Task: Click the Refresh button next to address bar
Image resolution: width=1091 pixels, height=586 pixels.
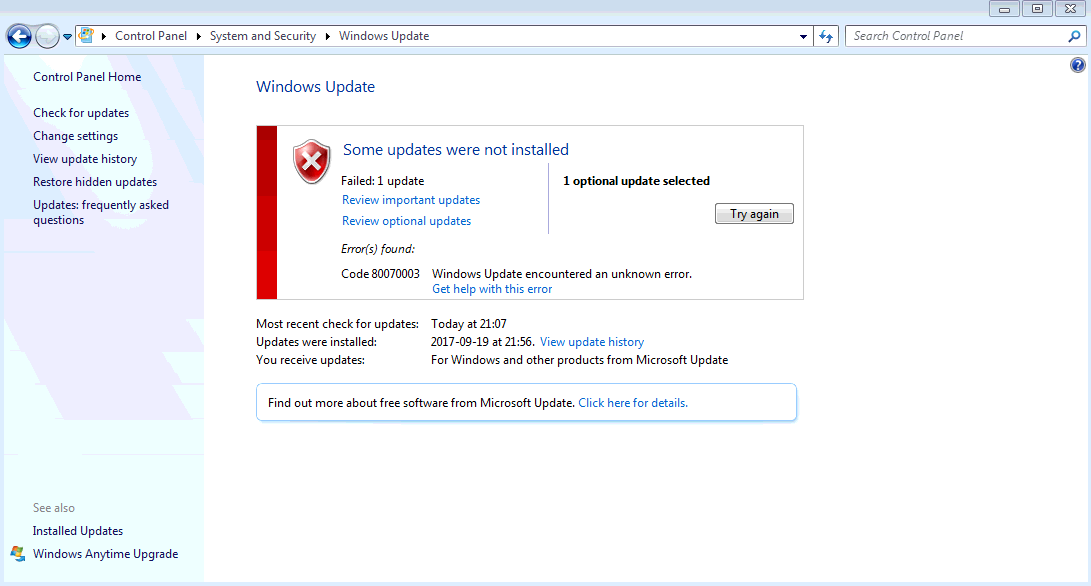Action: pyautogui.click(x=826, y=36)
